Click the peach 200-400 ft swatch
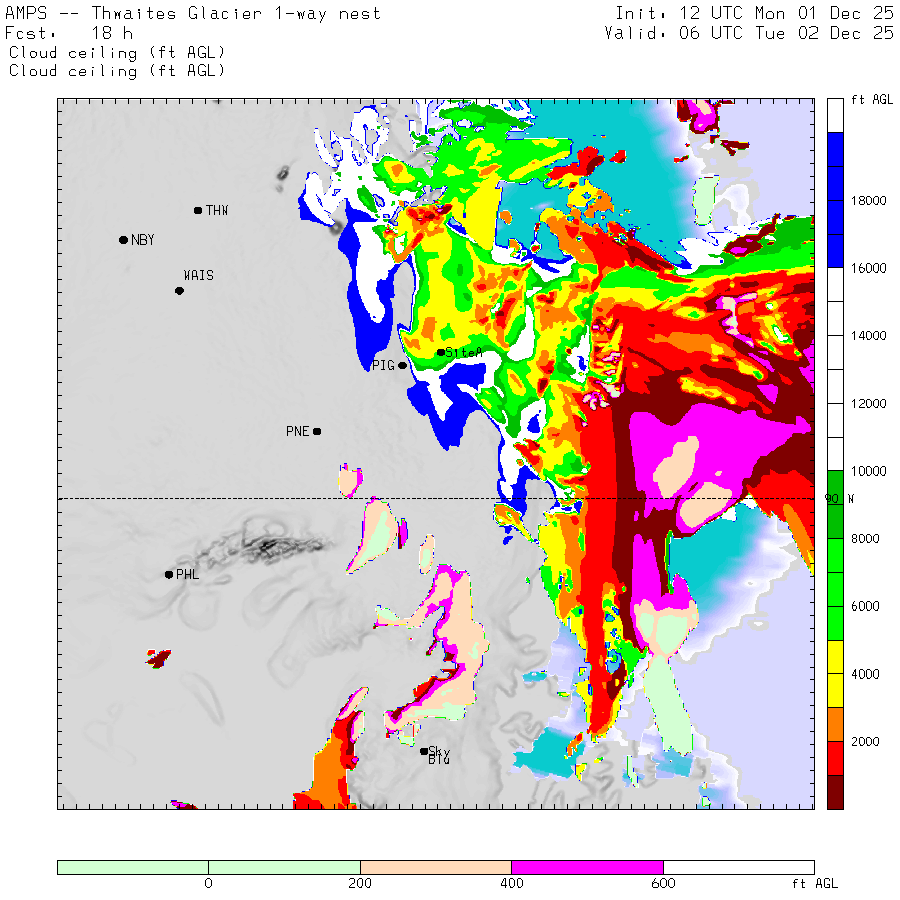 pyautogui.click(x=436, y=867)
